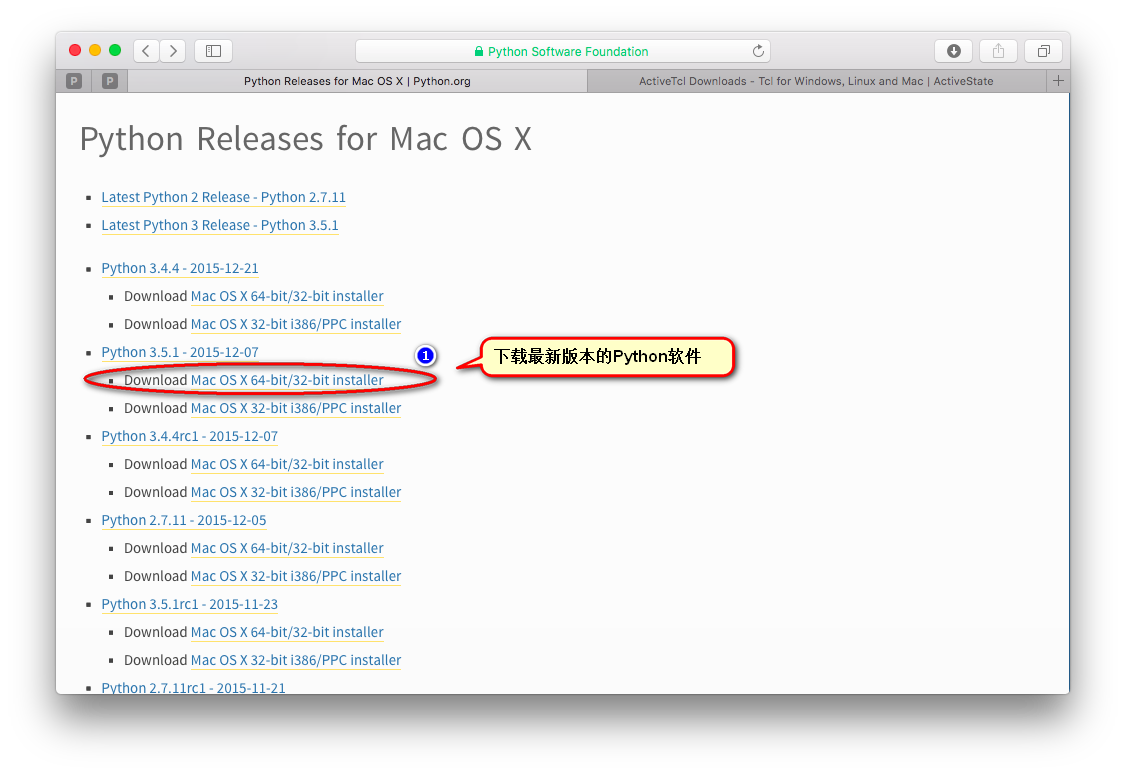Download 32-bit i386/PPC installer for Python 3.4.4rc1

pos(296,493)
